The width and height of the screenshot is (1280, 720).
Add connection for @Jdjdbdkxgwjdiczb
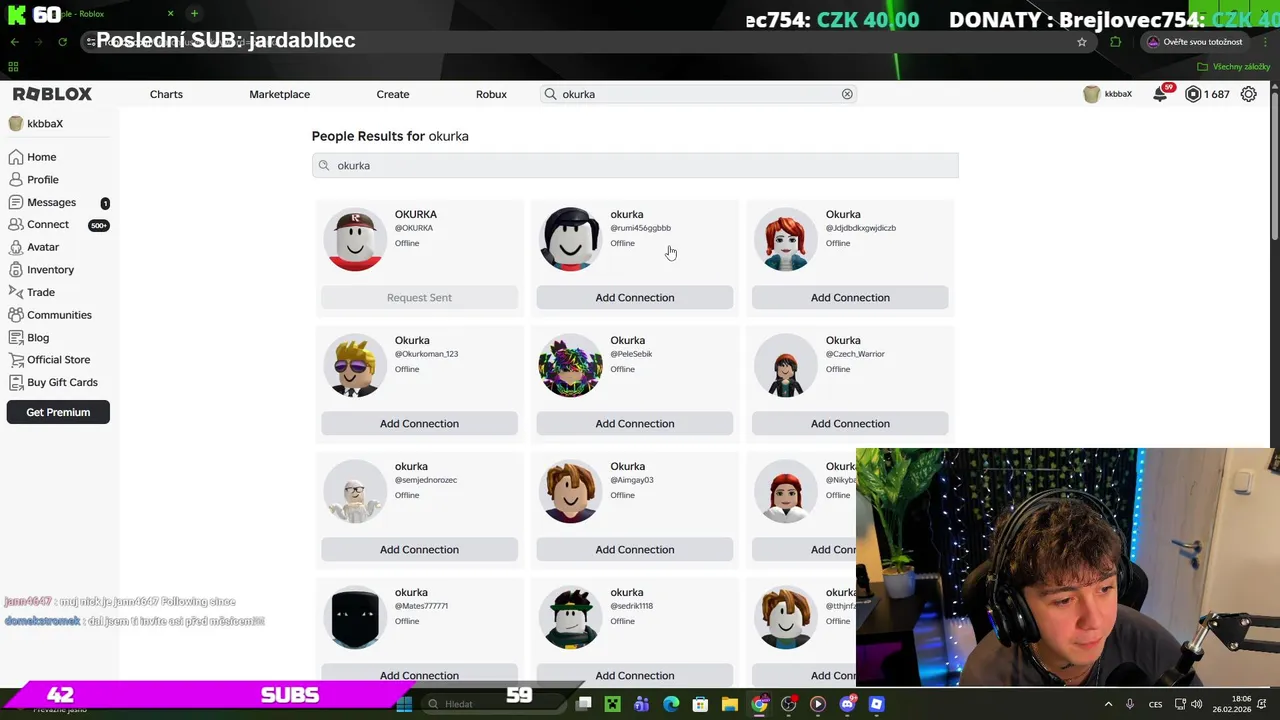click(850, 297)
